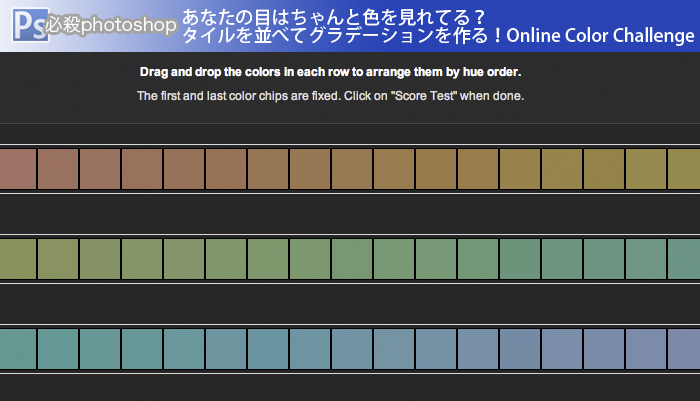Select the fifteenth chip from left, middle row
The width and height of the screenshot is (700, 401).
point(604,259)
